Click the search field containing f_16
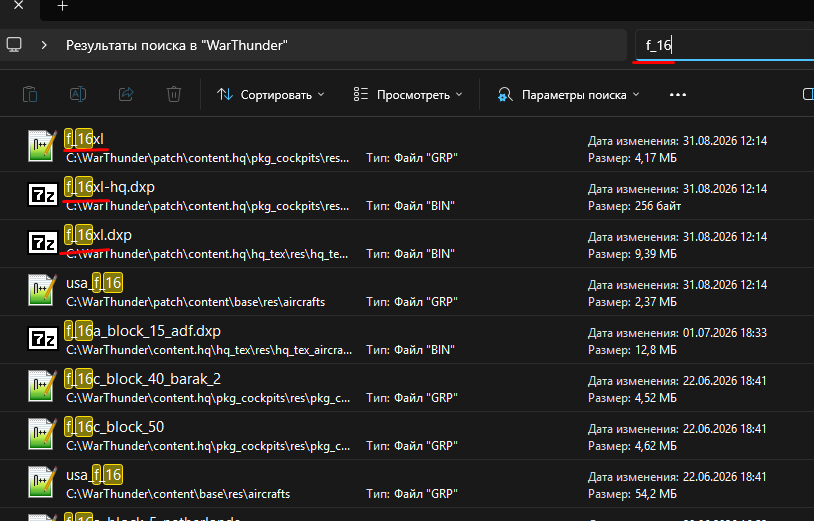Image resolution: width=814 pixels, height=521 pixels. (x=725, y=45)
